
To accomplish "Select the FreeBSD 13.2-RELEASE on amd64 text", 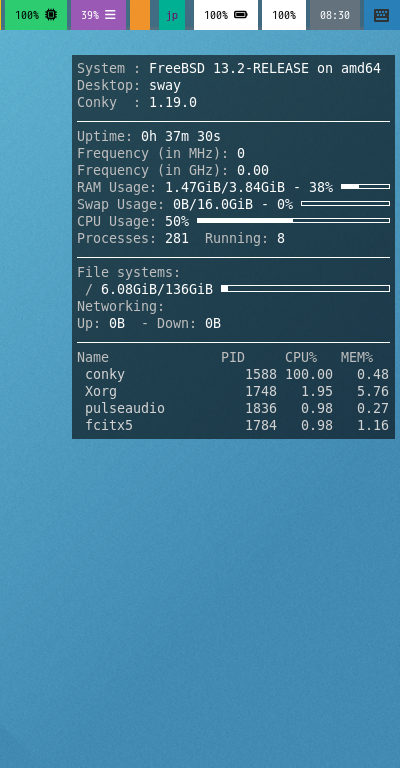I will pos(265,69).
